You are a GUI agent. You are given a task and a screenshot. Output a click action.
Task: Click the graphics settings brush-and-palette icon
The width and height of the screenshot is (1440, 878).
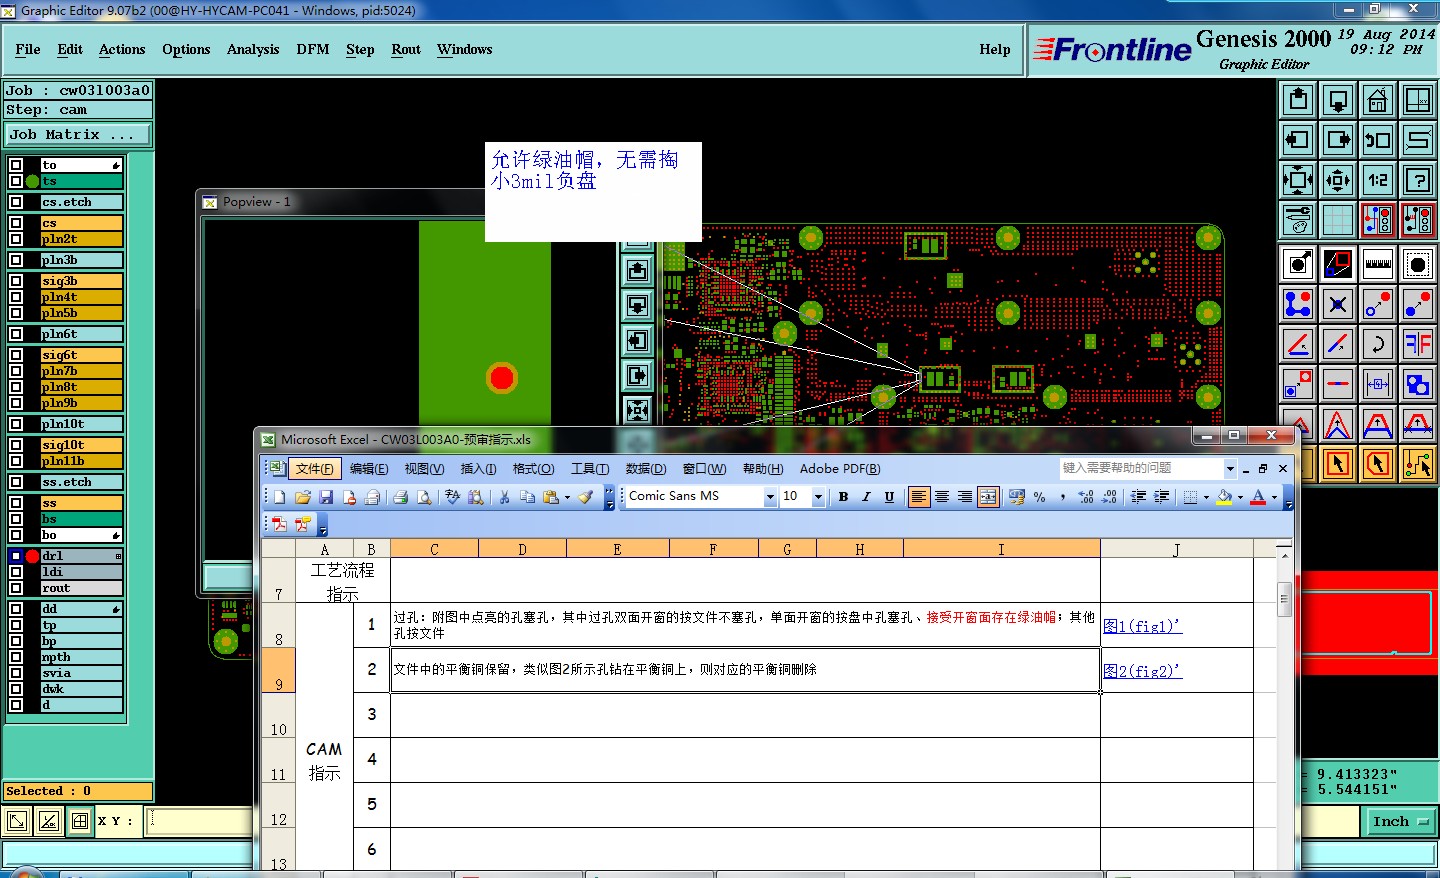tap(1298, 220)
